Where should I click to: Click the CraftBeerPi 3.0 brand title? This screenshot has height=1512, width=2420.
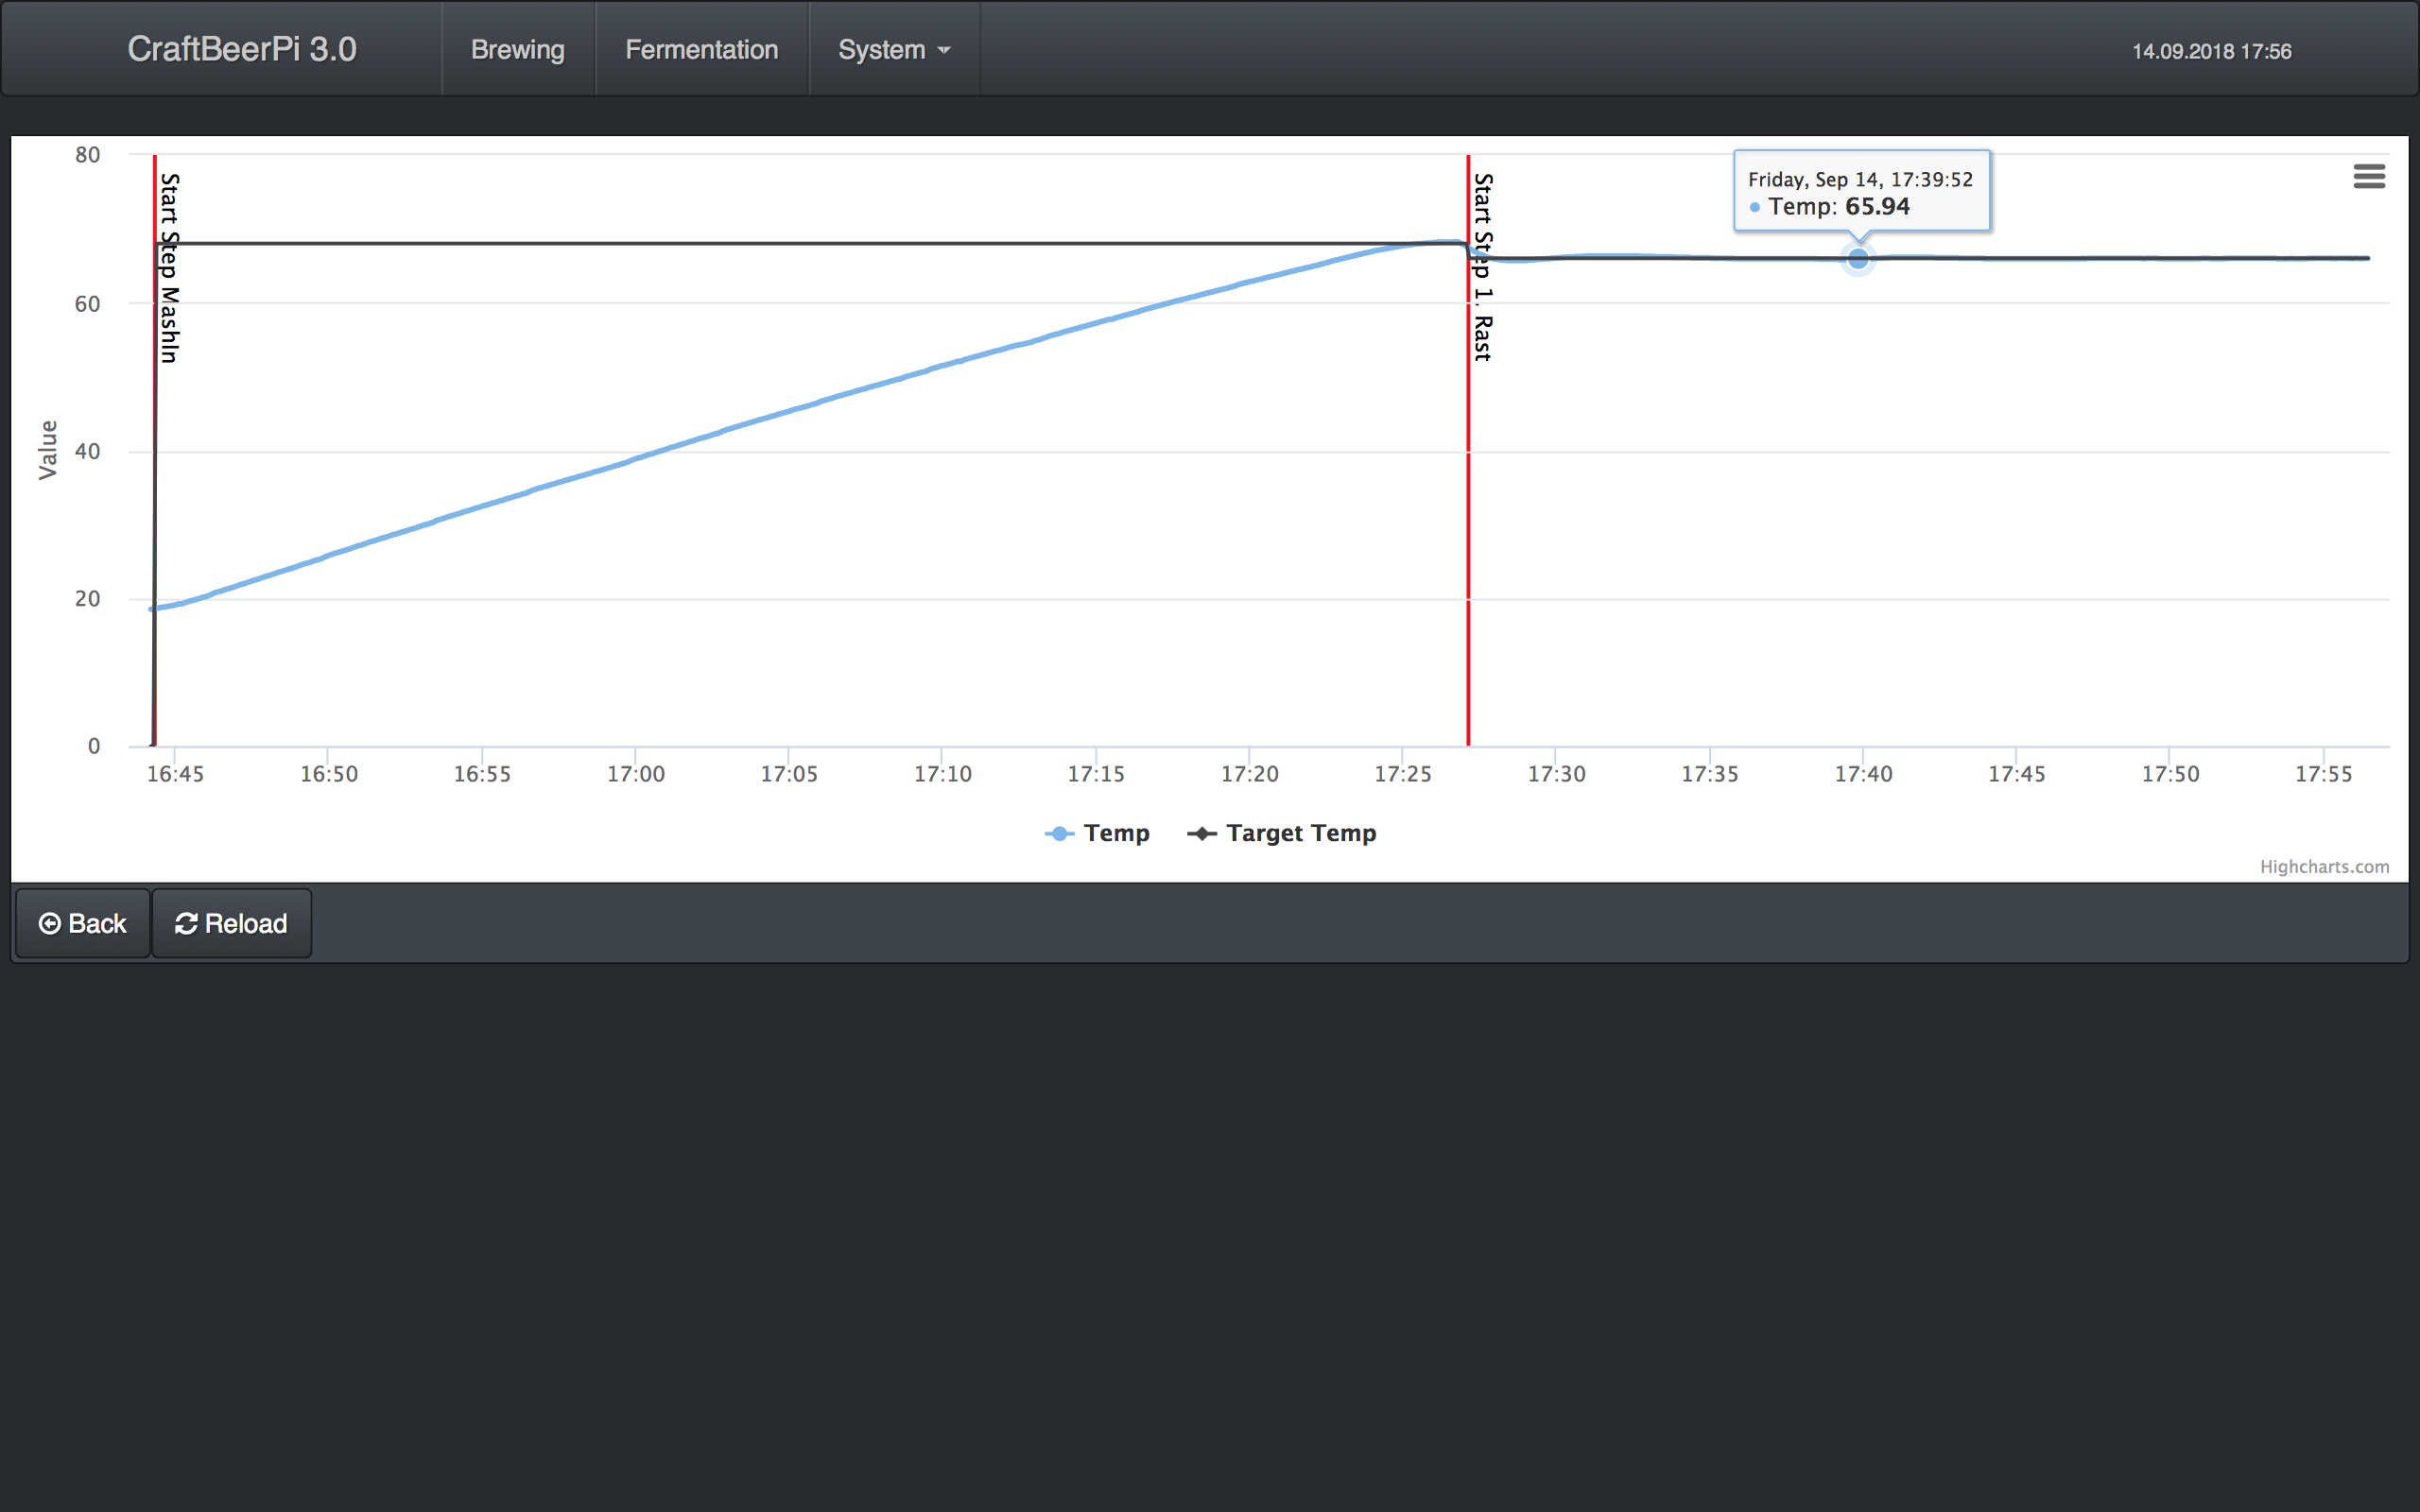(x=242, y=49)
